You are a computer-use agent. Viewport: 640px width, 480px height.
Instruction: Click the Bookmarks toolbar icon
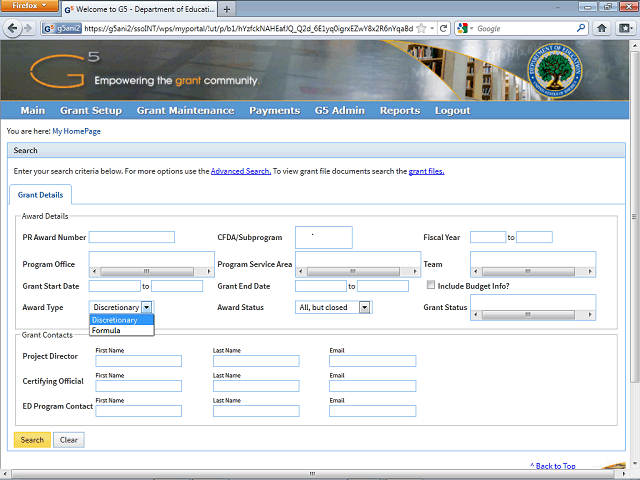click(625, 28)
